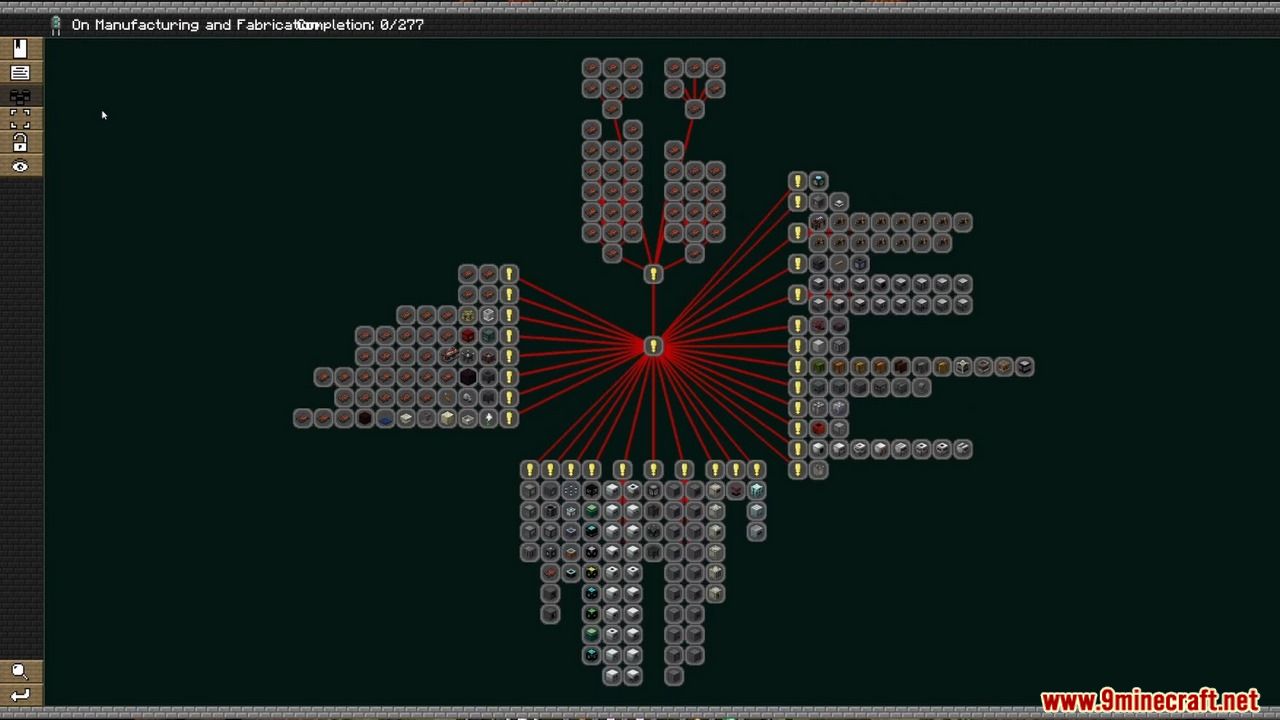Select the far-left end node of left cluster
The height and width of the screenshot is (720, 1280).
coord(303,418)
